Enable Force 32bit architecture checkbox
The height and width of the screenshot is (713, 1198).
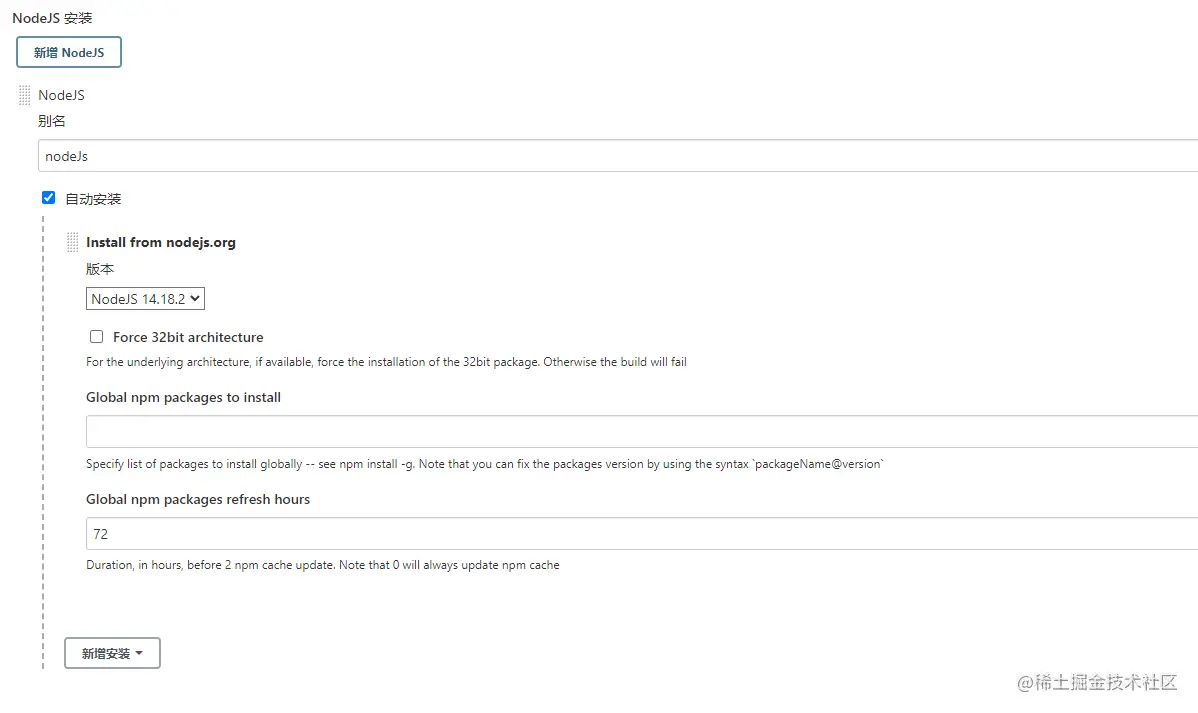click(x=97, y=337)
